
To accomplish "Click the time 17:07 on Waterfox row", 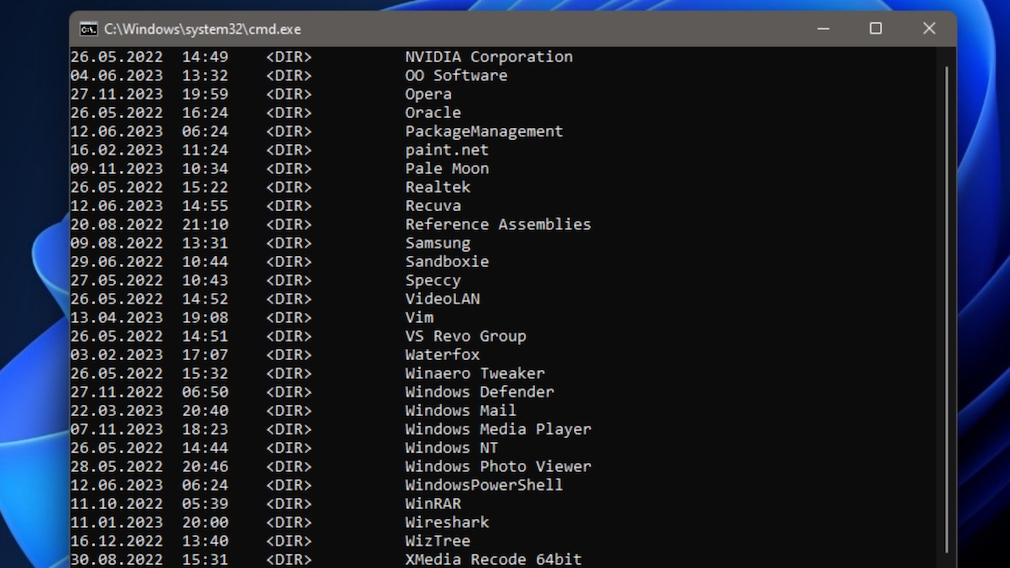I will pos(204,354).
